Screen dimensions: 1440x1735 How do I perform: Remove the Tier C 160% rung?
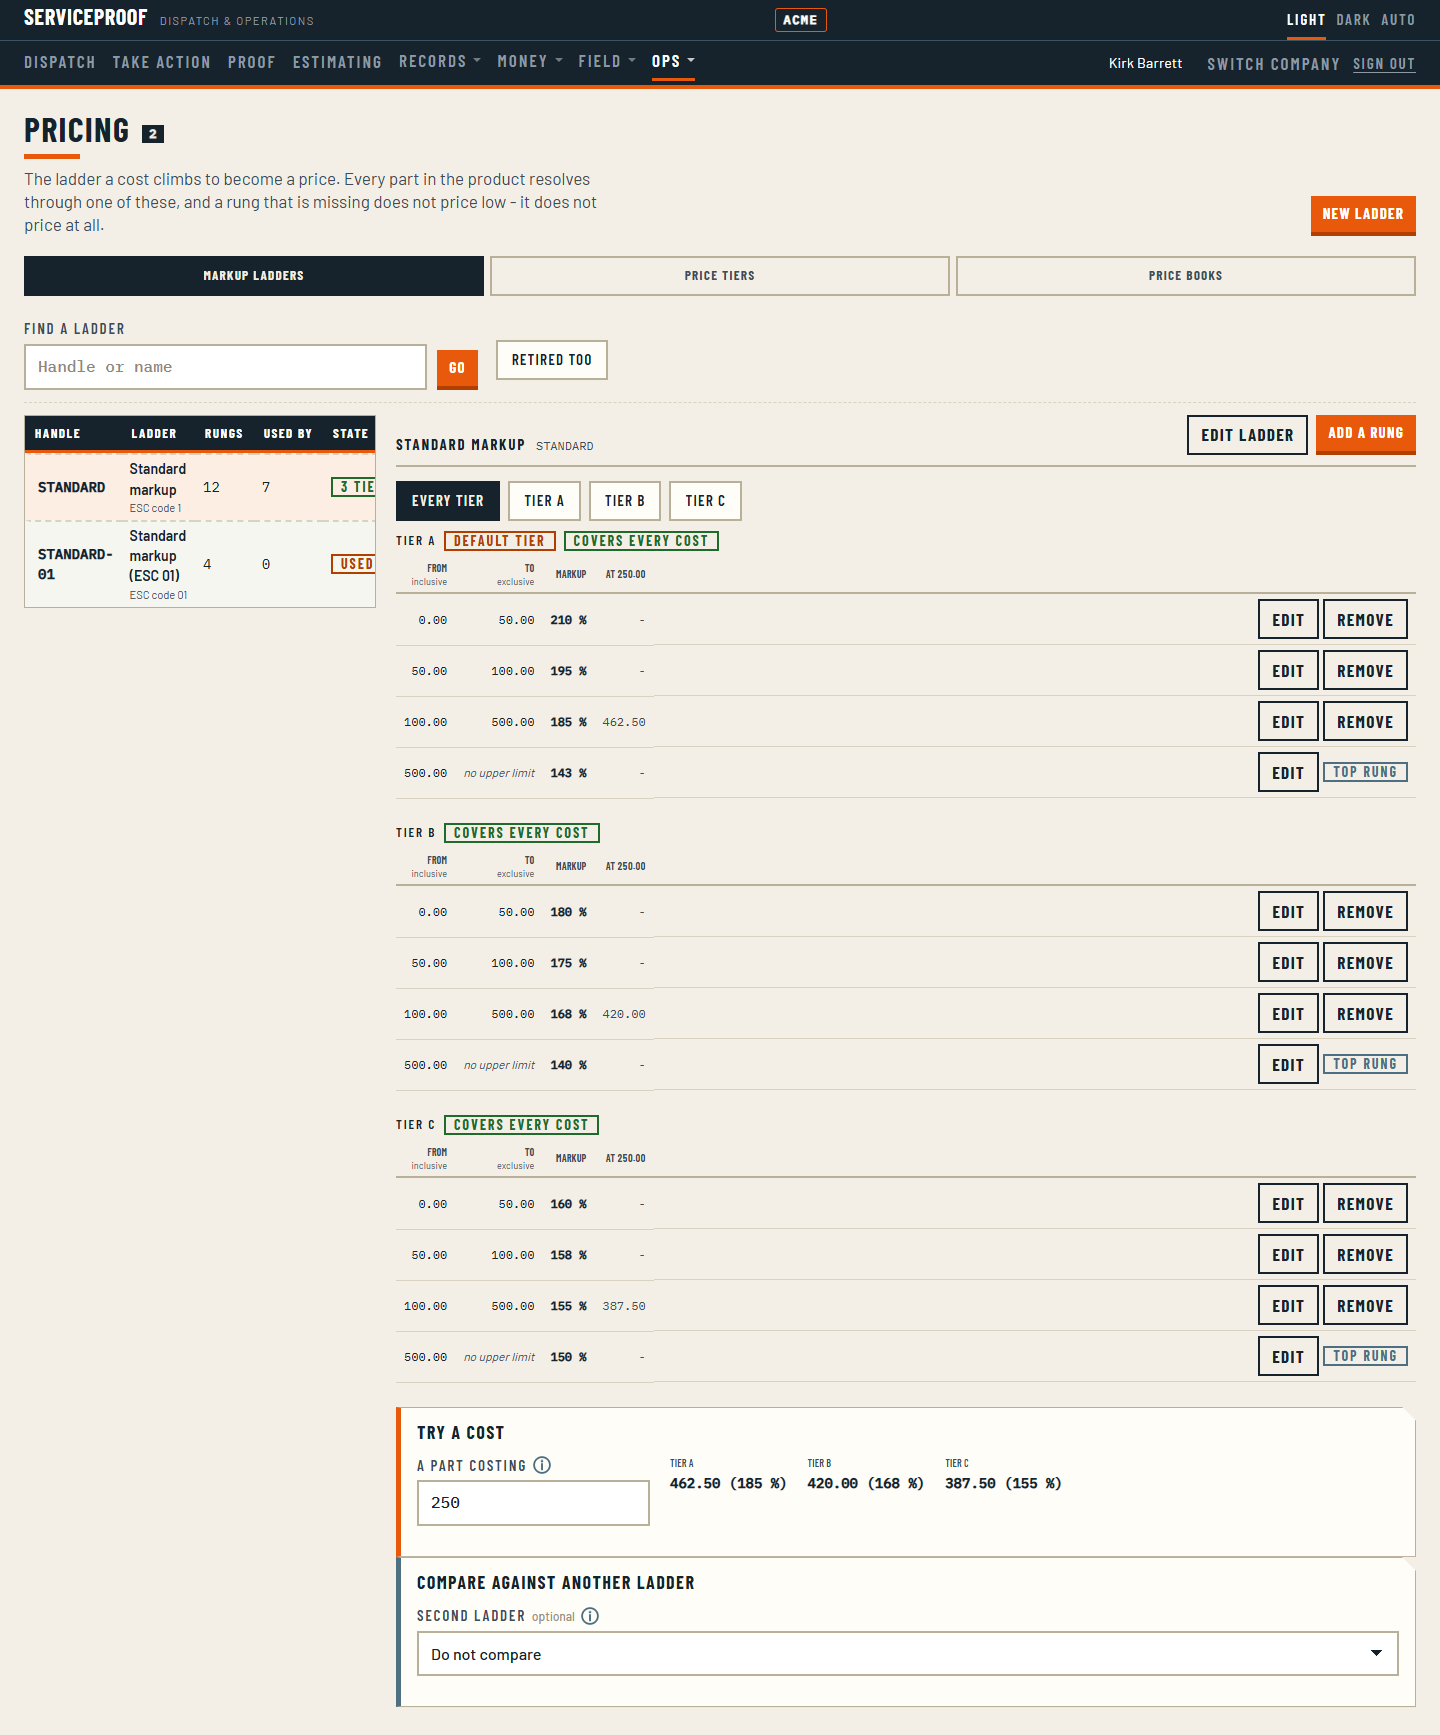coord(1365,1204)
